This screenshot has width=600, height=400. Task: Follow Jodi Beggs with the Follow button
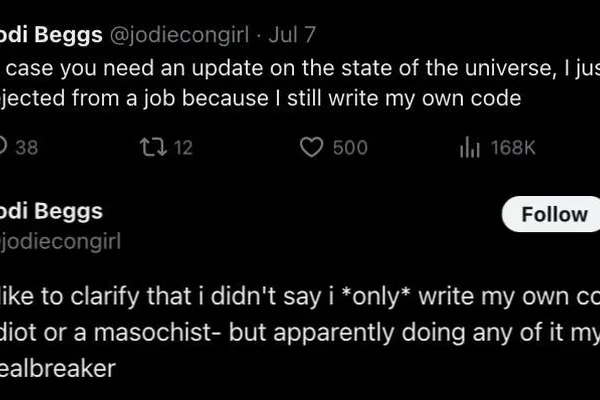point(551,214)
